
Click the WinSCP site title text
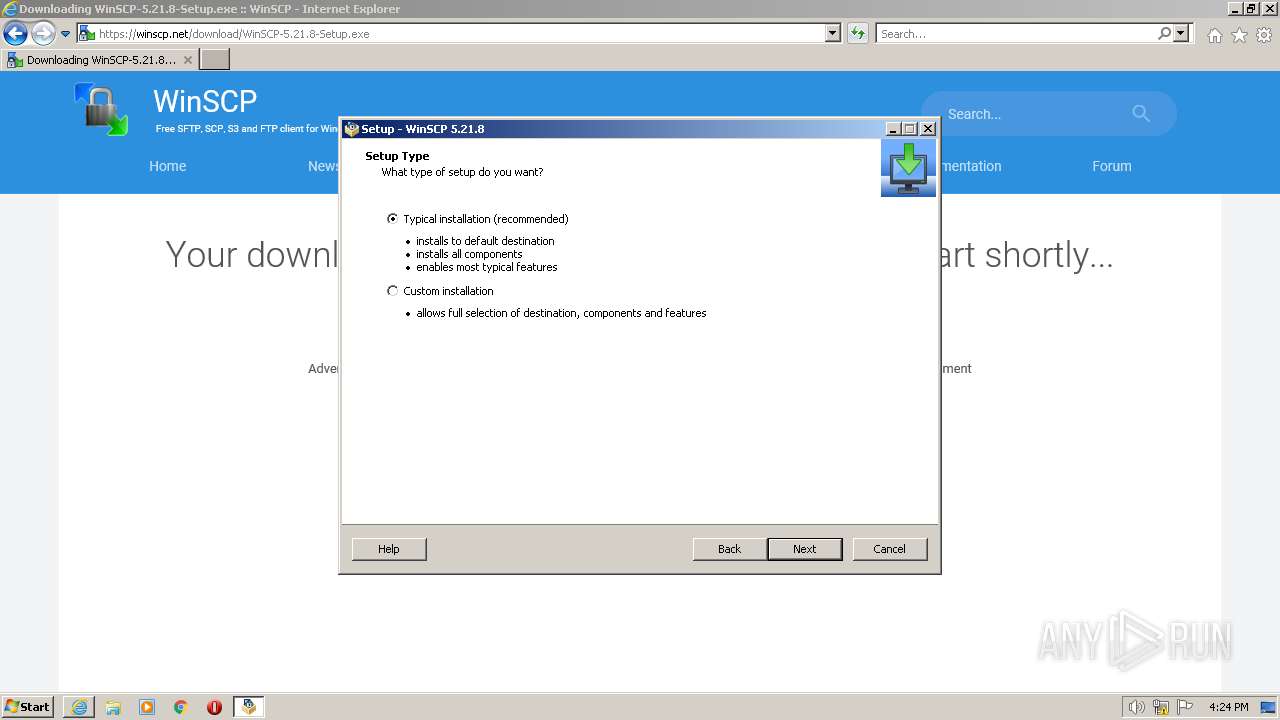[205, 101]
